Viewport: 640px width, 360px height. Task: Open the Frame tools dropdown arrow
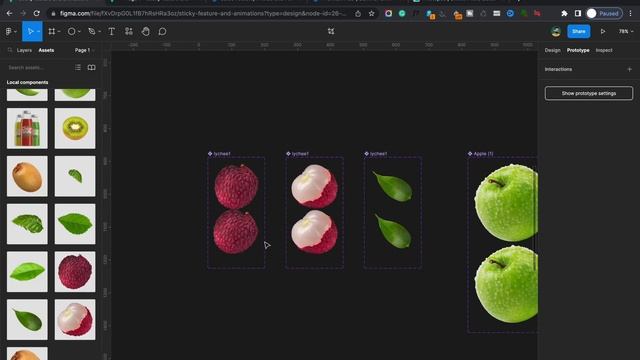click(x=59, y=31)
